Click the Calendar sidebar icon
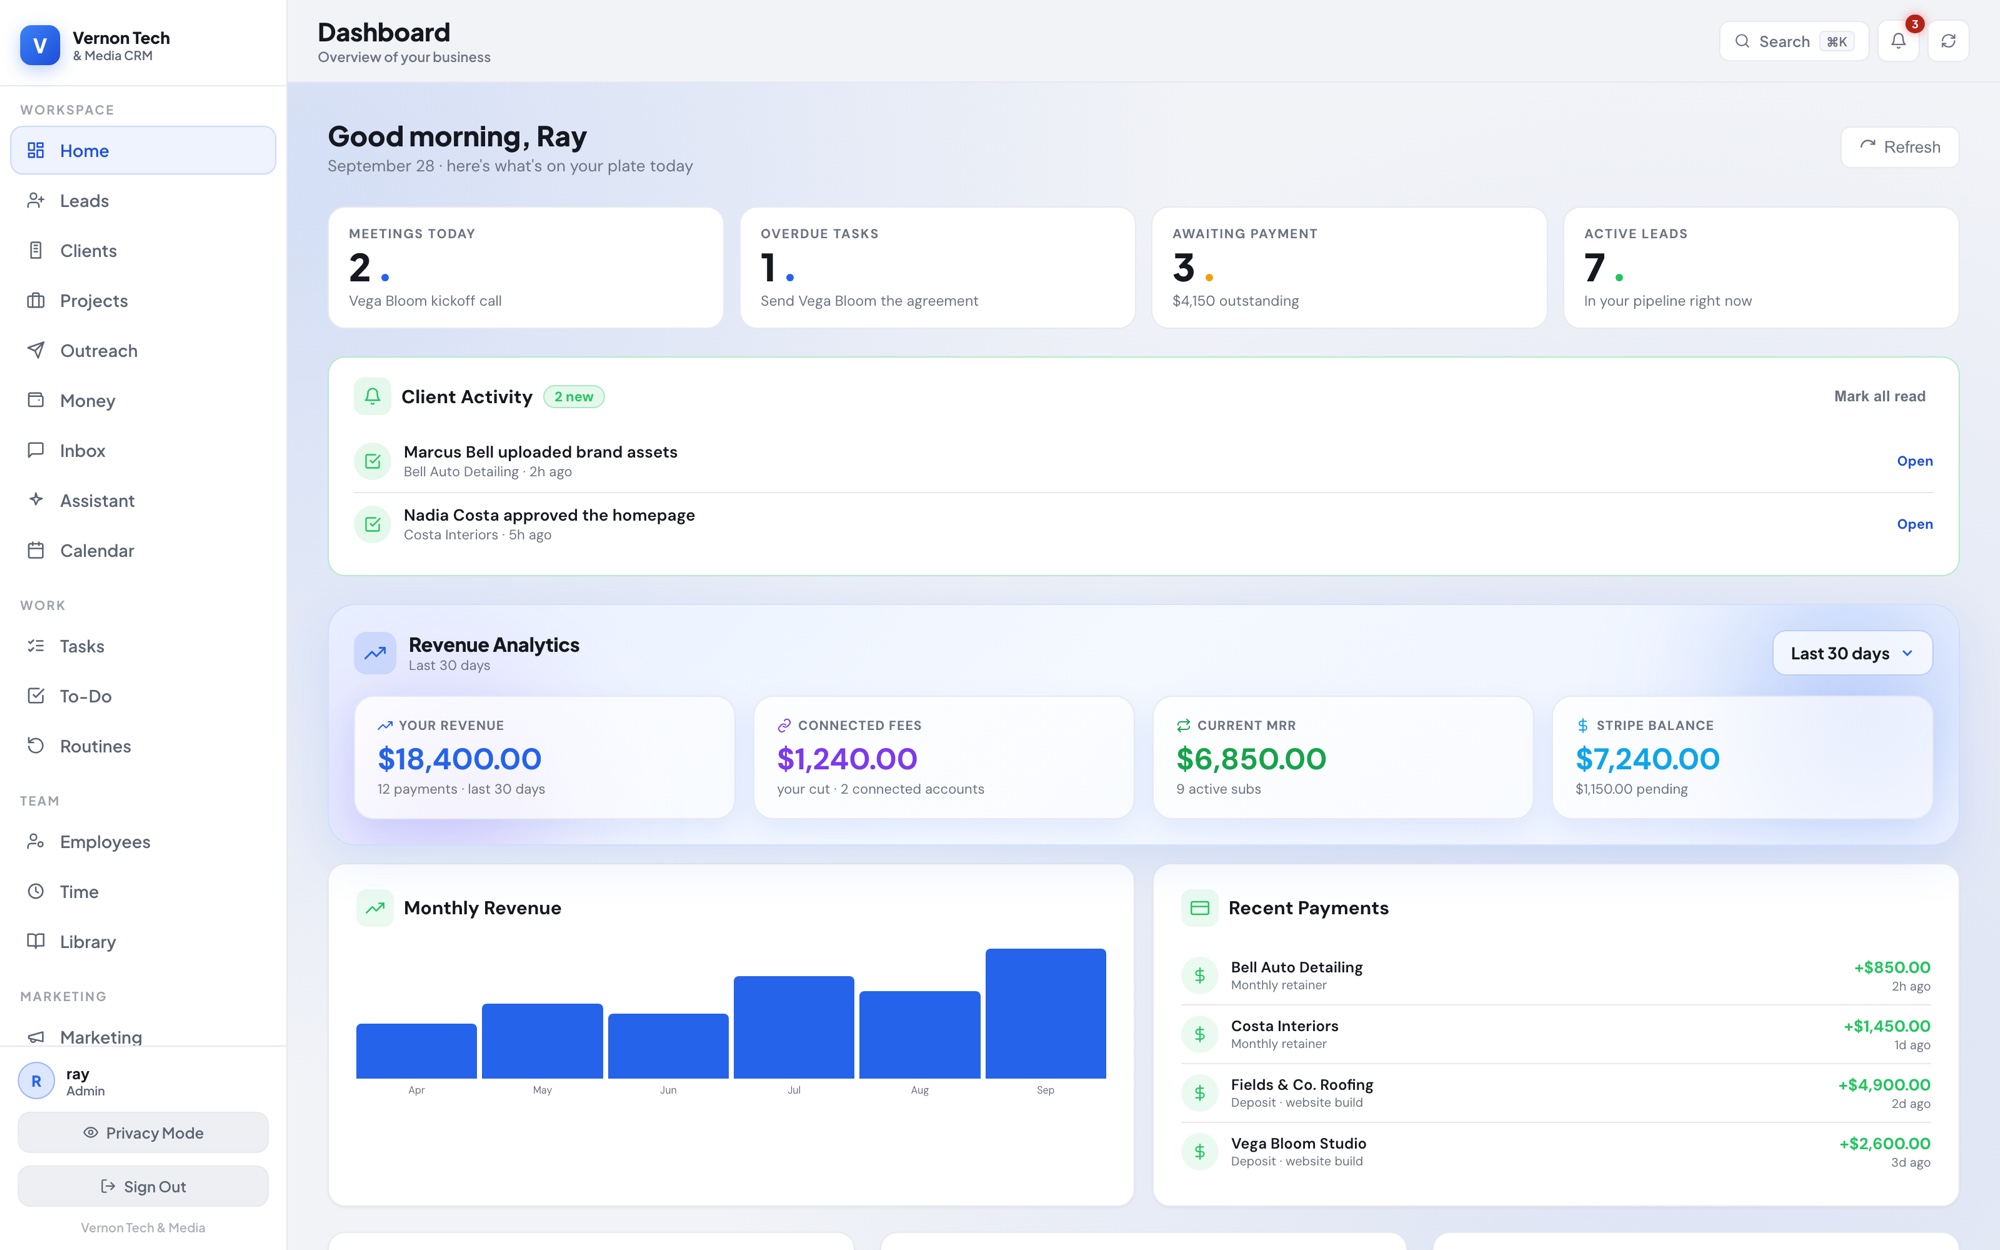 click(x=36, y=550)
